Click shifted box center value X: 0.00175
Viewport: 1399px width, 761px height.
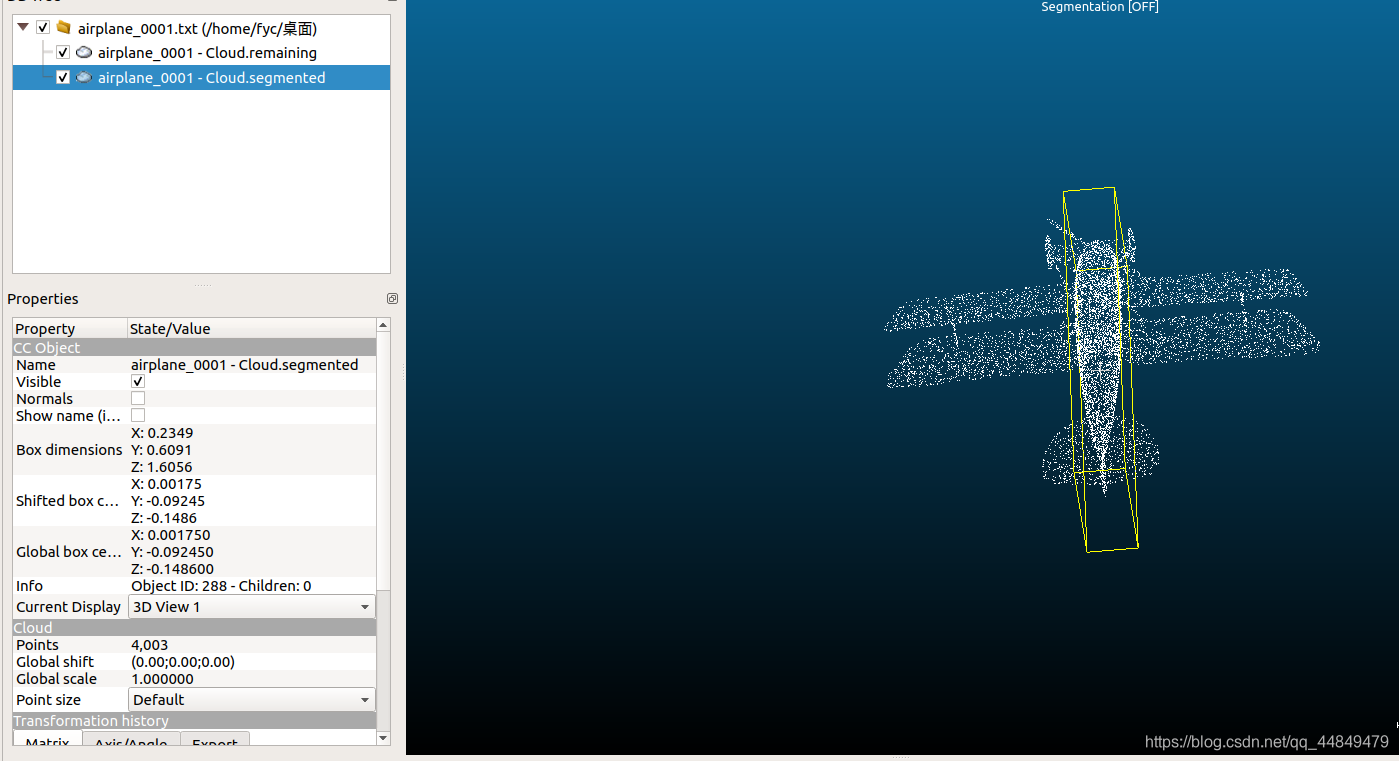[x=166, y=484]
